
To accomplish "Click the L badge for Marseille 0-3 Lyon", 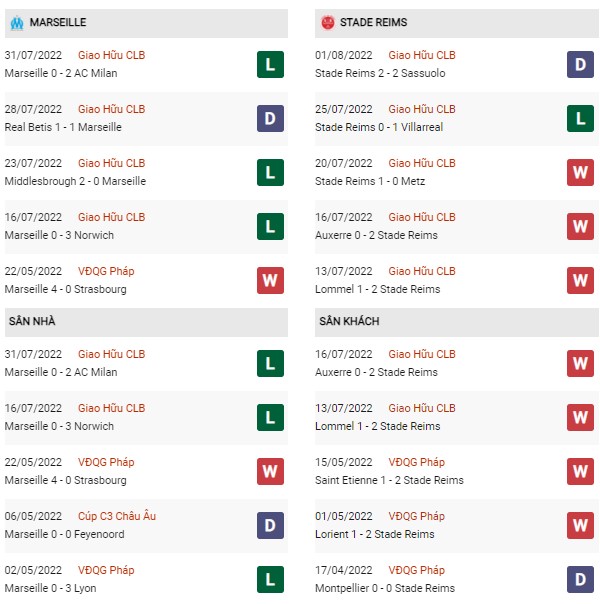I will [x=270, y=579].
